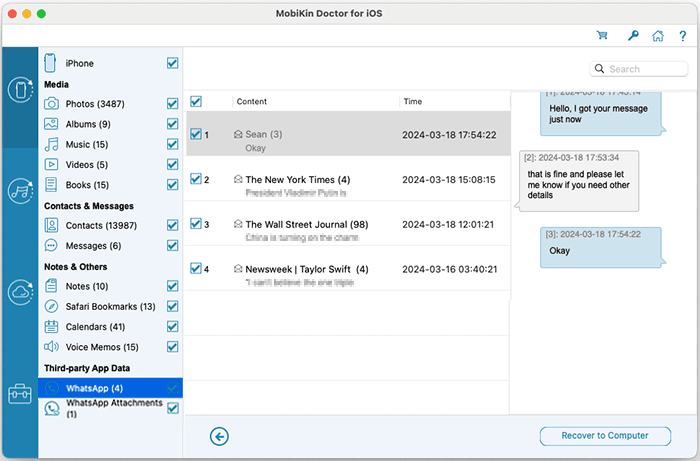Viewport: 700px width, 461px height.
Task: Toggle the select-all checkbox in table header
Action: [x=196, y=101]
